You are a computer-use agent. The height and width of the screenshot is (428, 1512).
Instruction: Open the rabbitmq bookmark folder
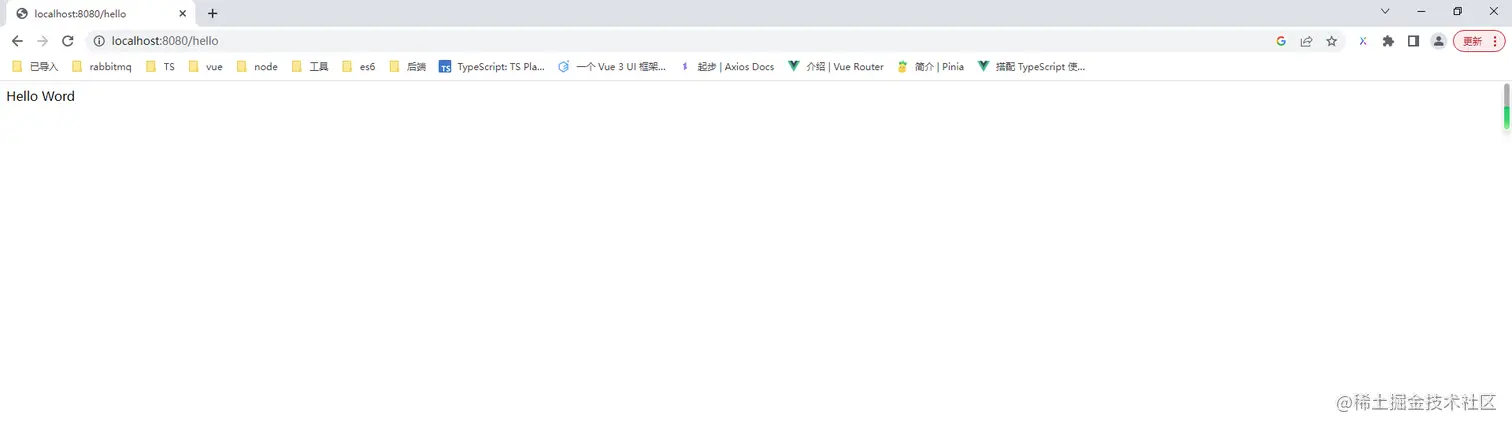pos(102,67)
